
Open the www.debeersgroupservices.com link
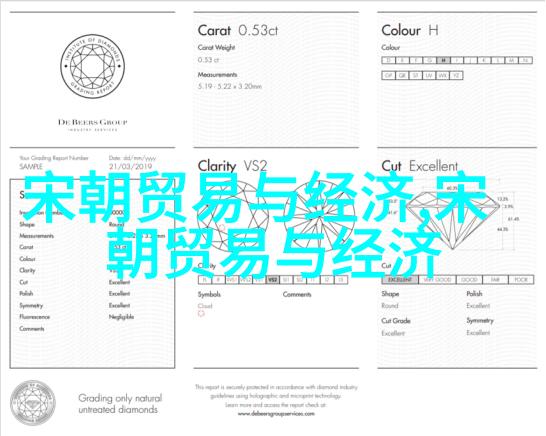click(276, 414)
